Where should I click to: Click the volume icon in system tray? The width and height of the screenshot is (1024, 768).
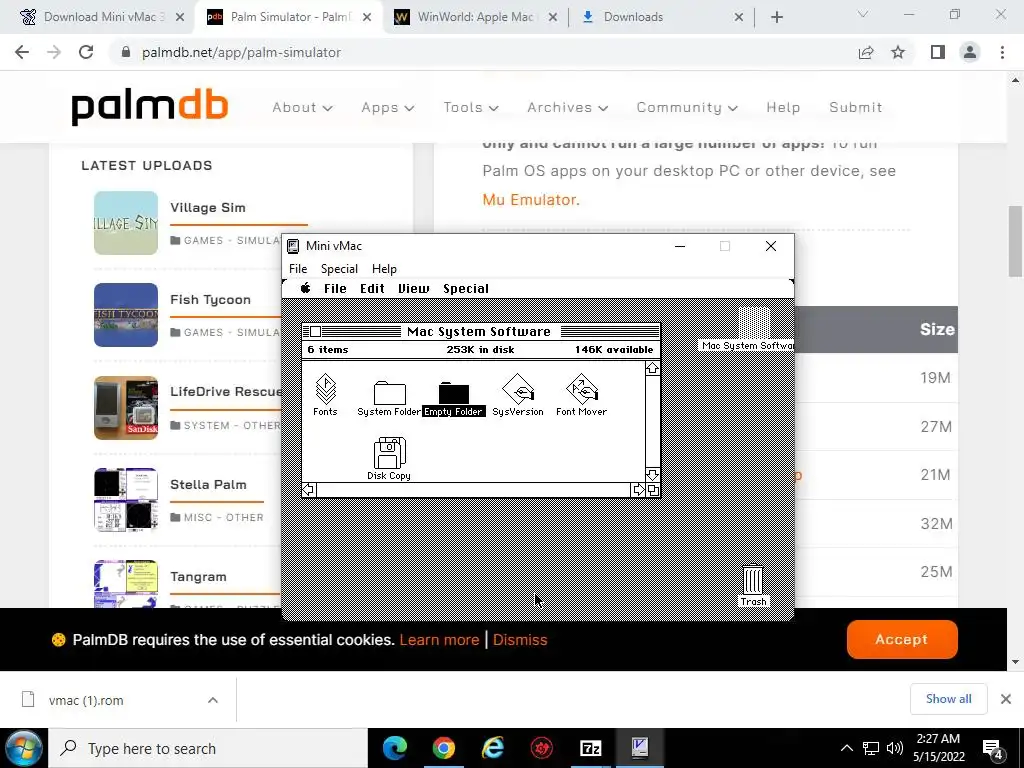point(895,748)
